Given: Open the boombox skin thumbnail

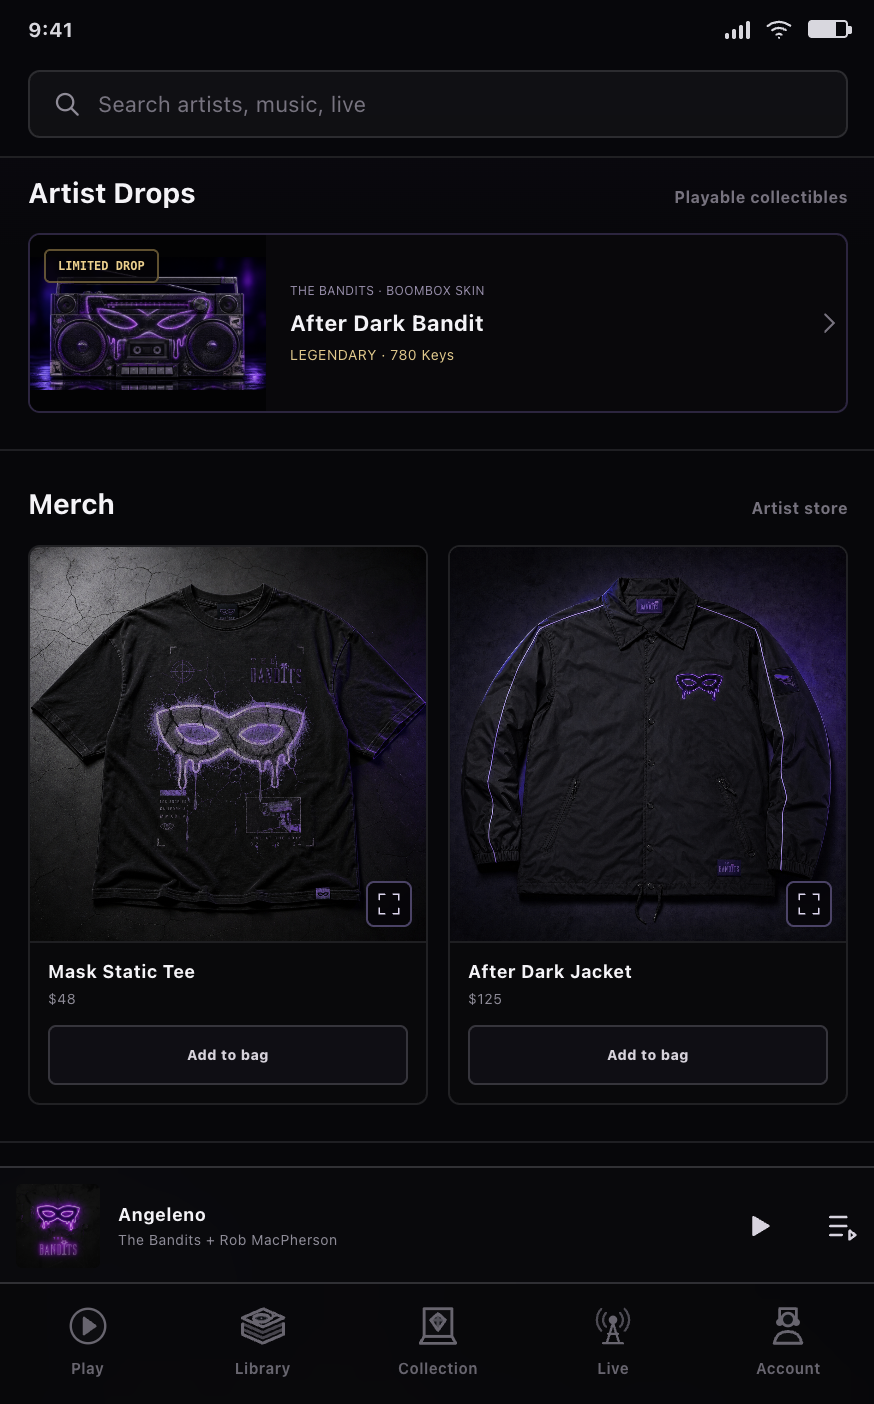Looking at the screenshot, I should point(148,323).
